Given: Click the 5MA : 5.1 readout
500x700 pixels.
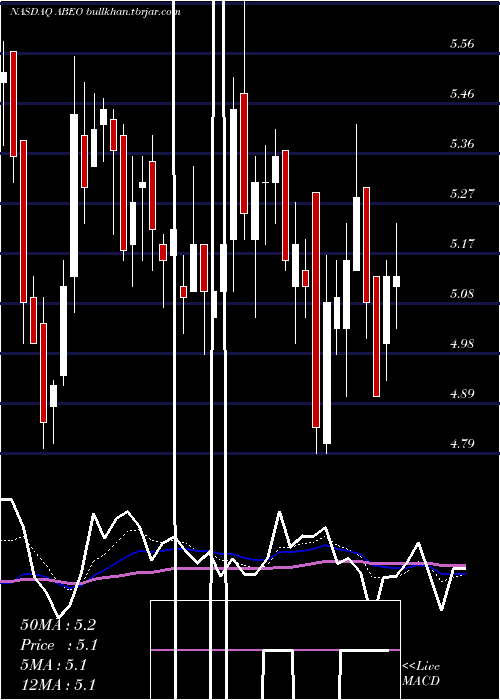Looking at the screenshot, I should coord(53,665).
